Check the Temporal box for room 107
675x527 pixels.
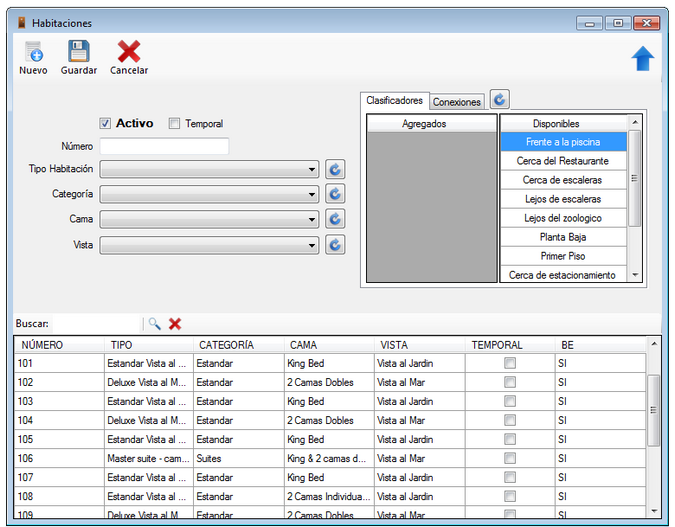point(510,477)
